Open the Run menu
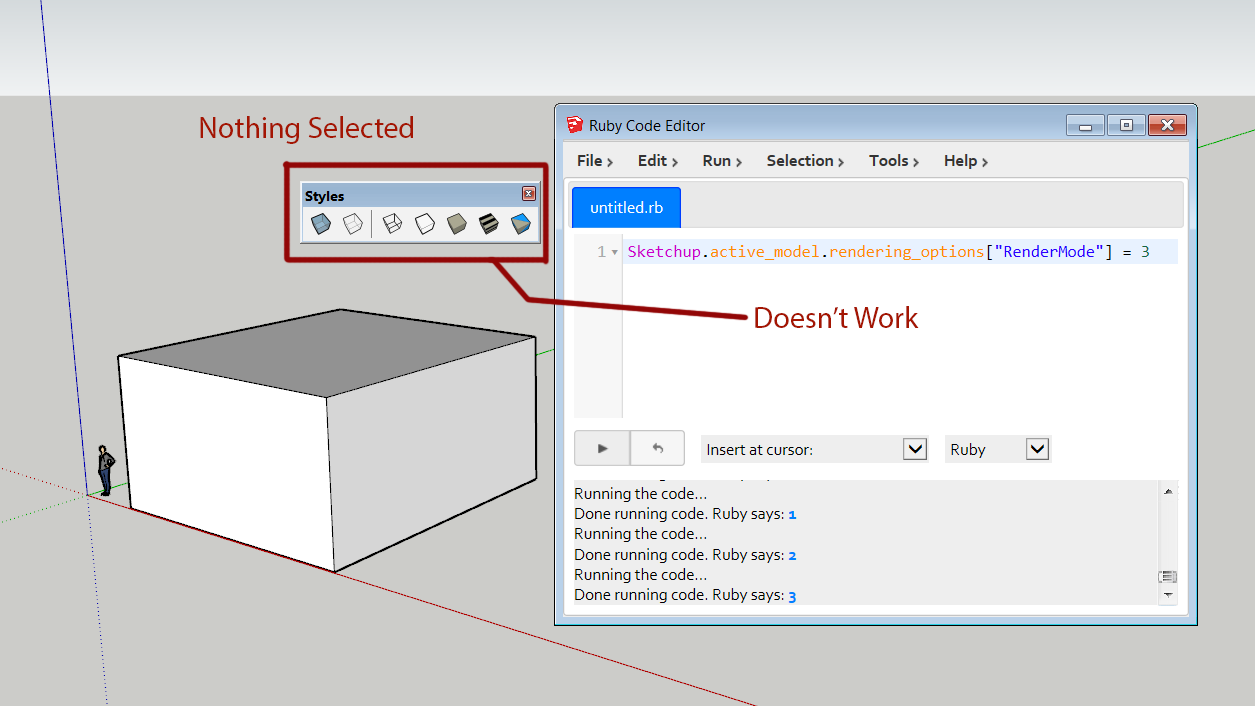This screenshot has height=706, width=1255. pyautogui.click(x=718, y=161)
